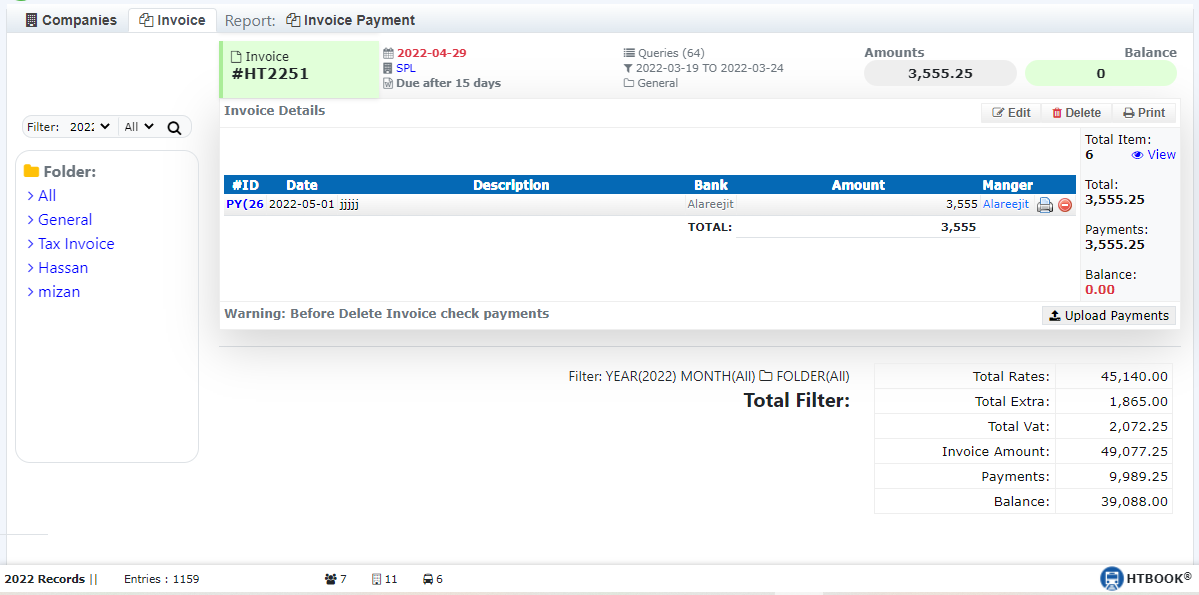
Task: Click the yellow Folder icon in sidebar
Action: coord(31,171)
